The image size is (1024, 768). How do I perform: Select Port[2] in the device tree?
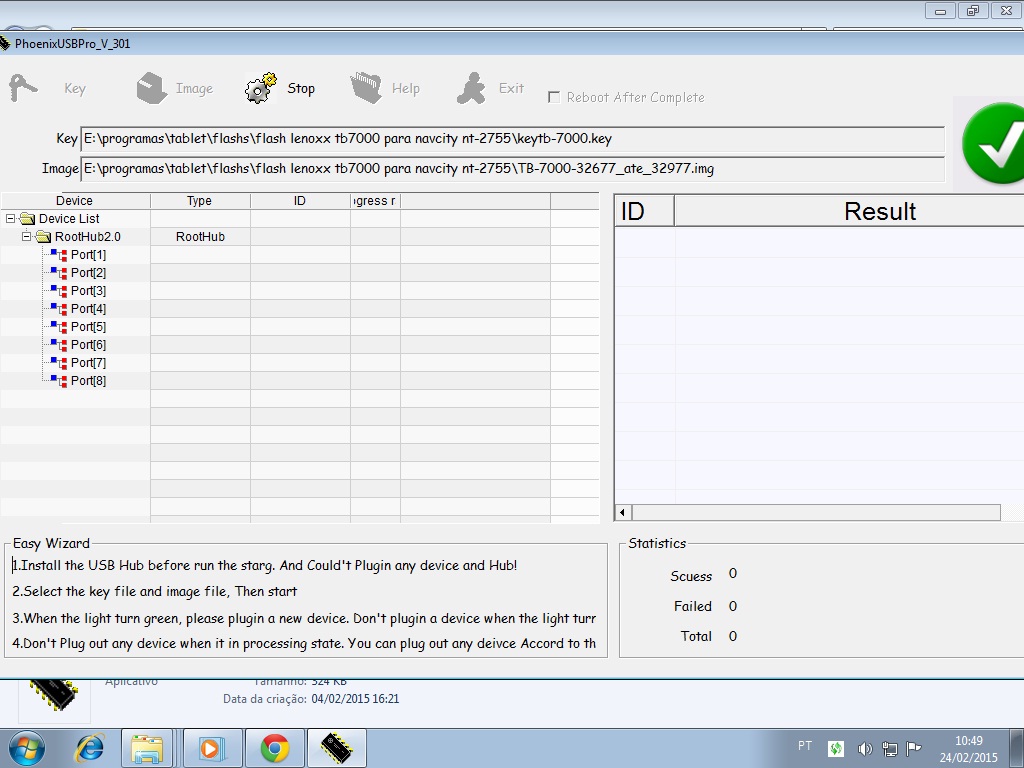click(88, 273)
